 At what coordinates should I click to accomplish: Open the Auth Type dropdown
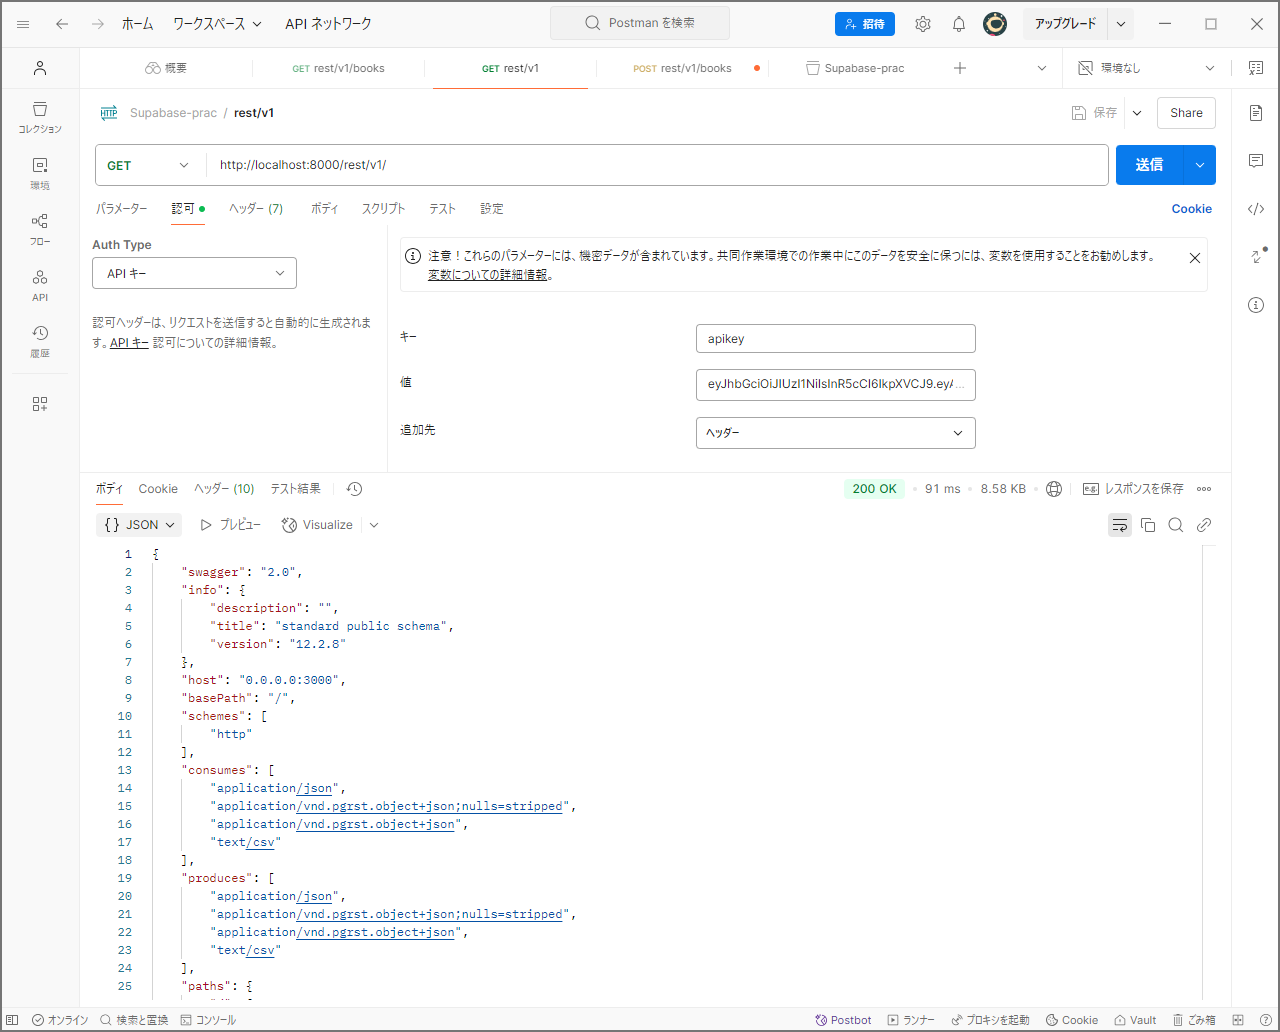pyautogui.click(x=194, y=272)
